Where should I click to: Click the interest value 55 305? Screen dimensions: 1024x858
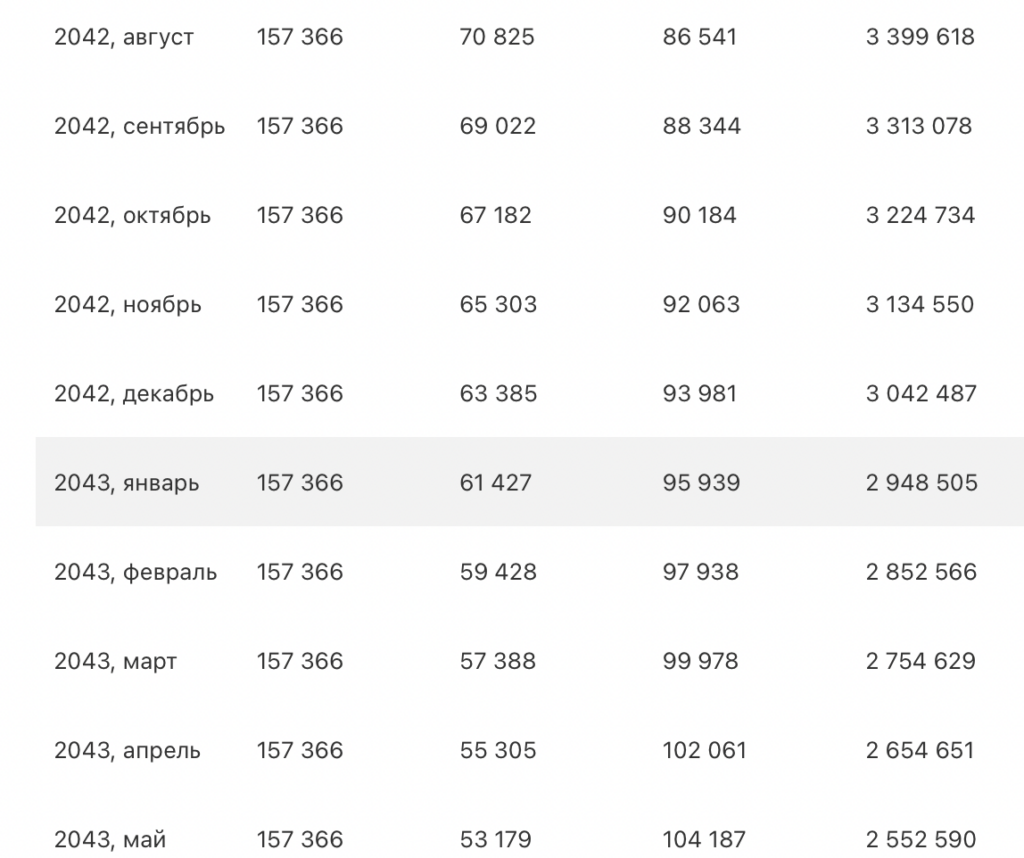click(498, 750)
